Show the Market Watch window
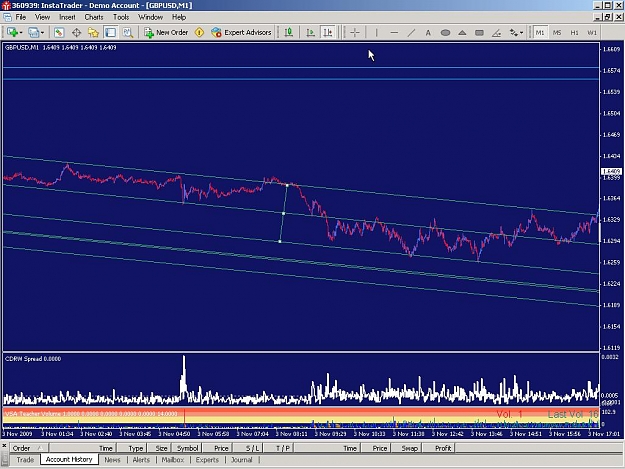 pos(59,32)
